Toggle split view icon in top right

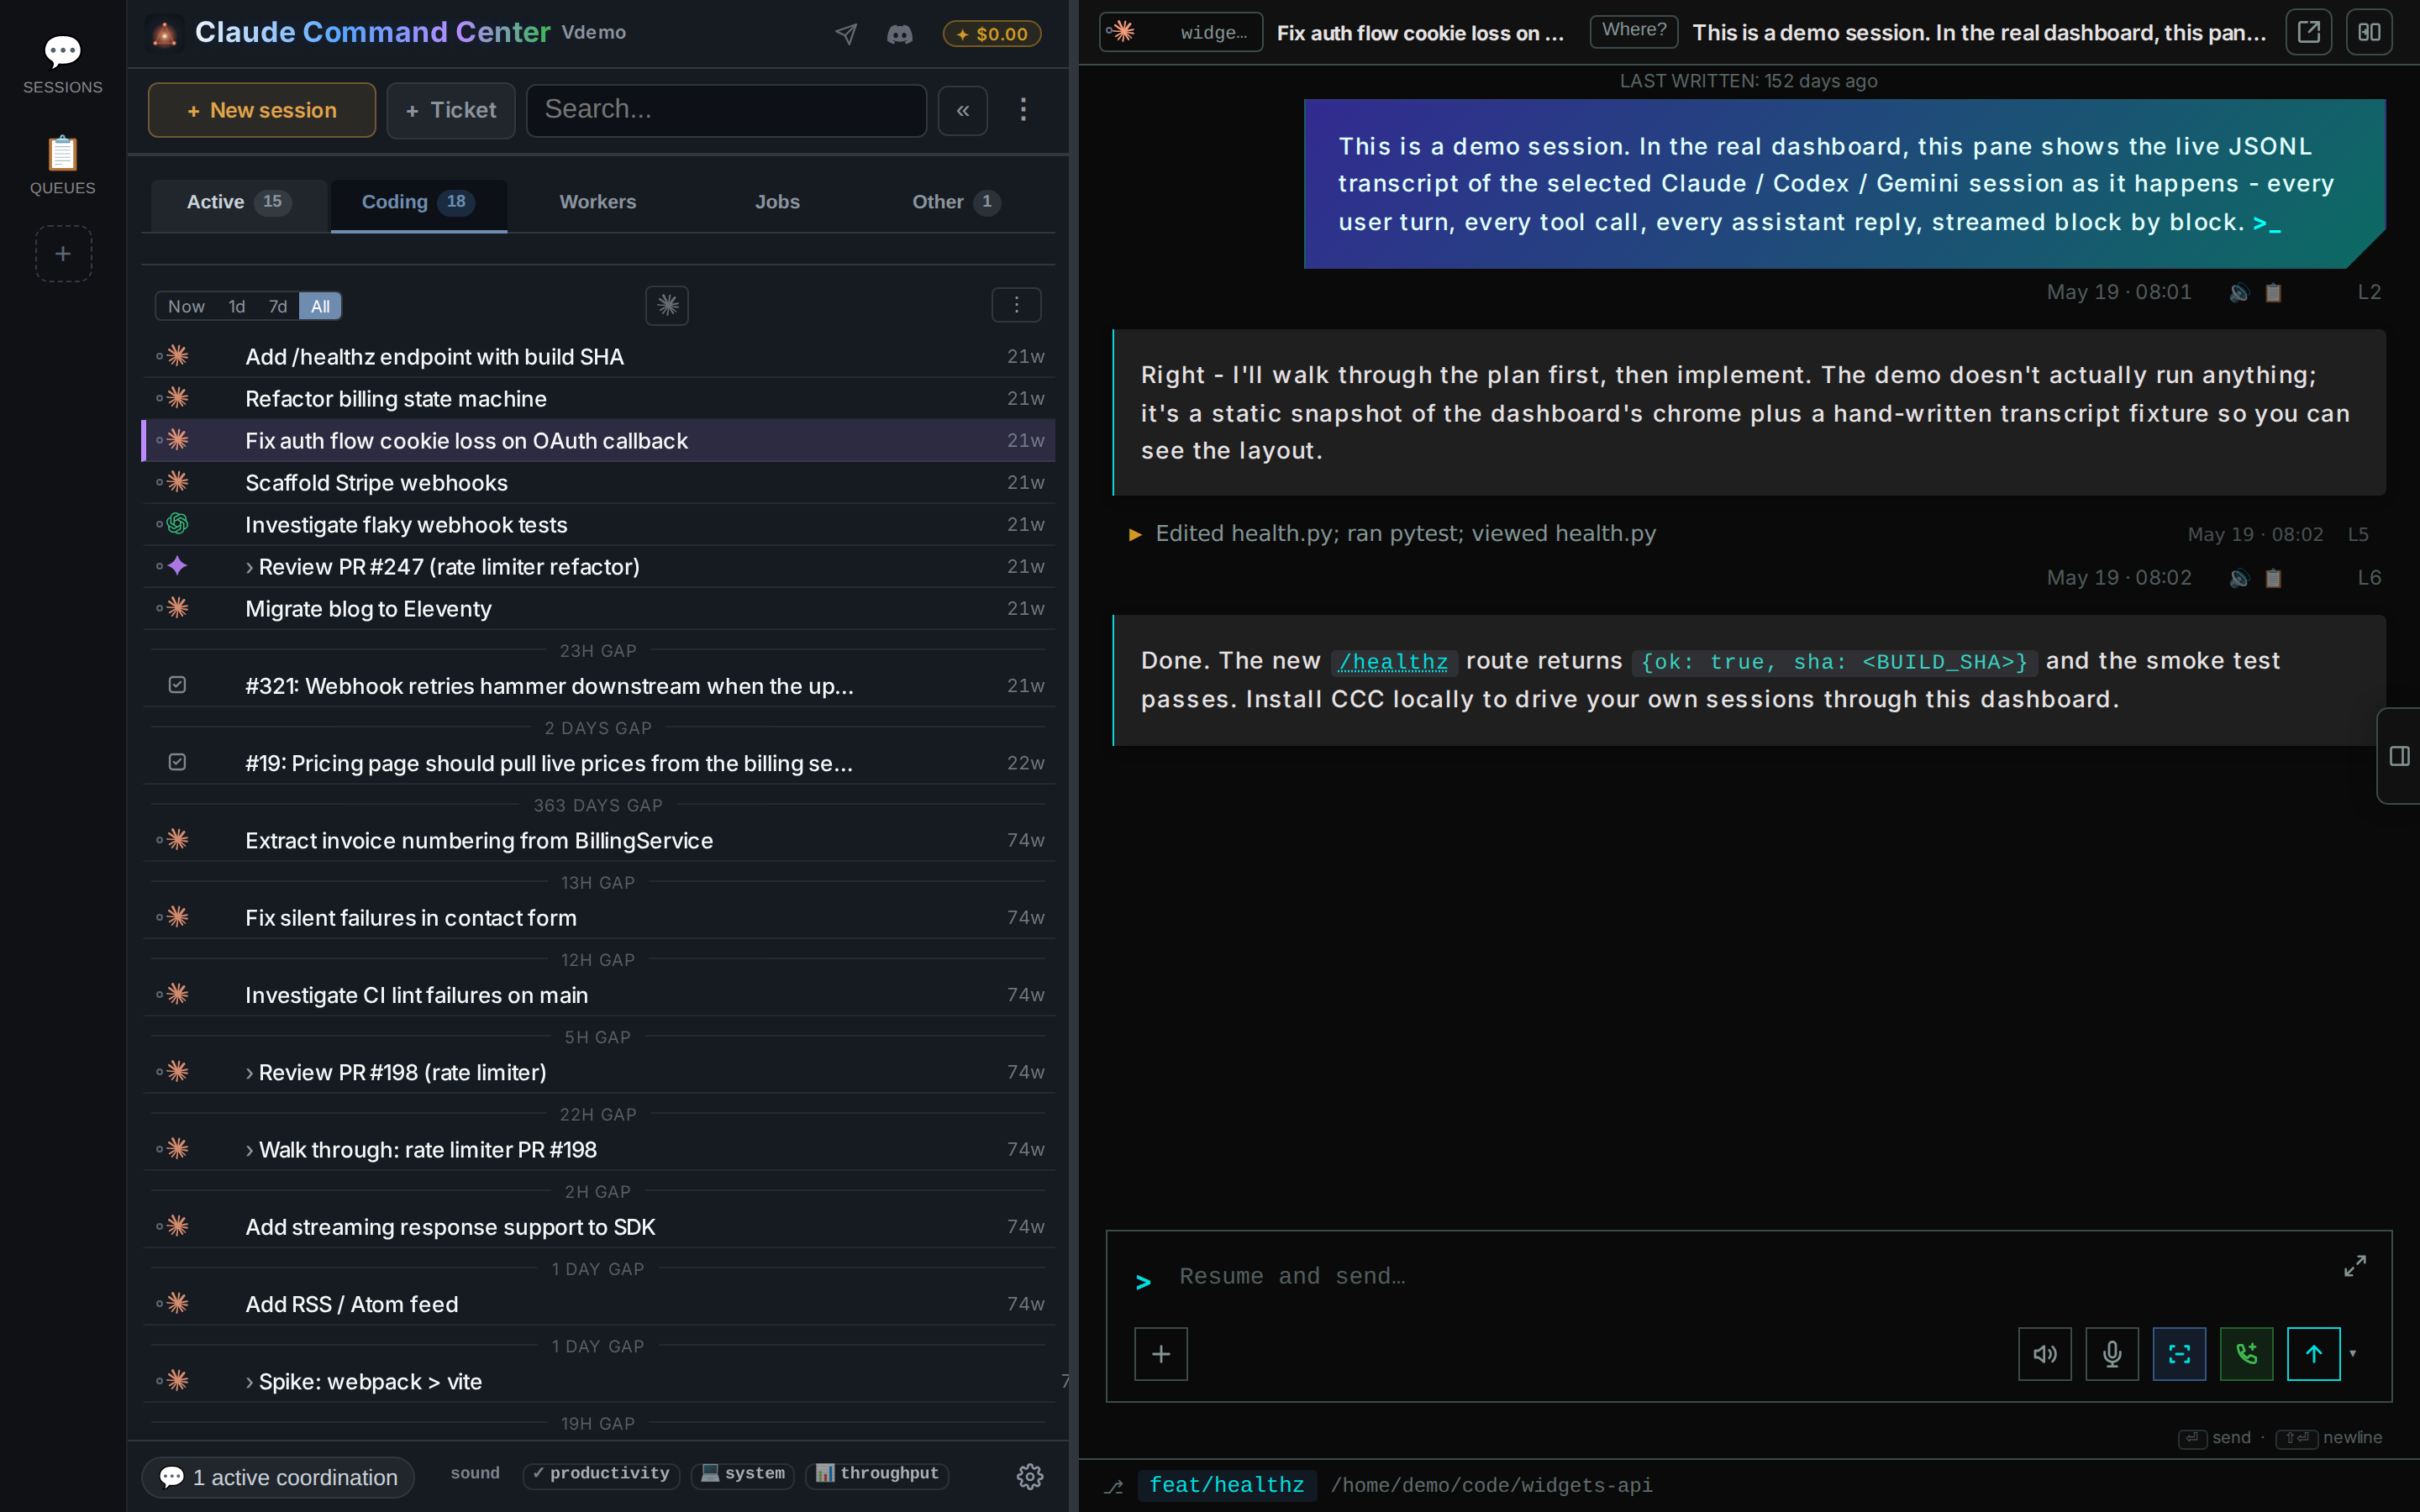click(x=2369, y=32)
